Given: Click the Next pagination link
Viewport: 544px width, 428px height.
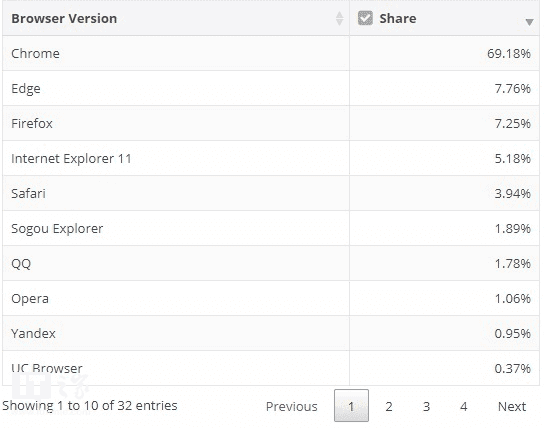Looking at the screenshot, I should (512, 406).
